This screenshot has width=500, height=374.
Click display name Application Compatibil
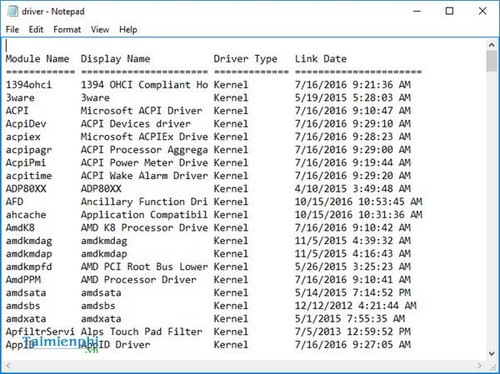144,215
